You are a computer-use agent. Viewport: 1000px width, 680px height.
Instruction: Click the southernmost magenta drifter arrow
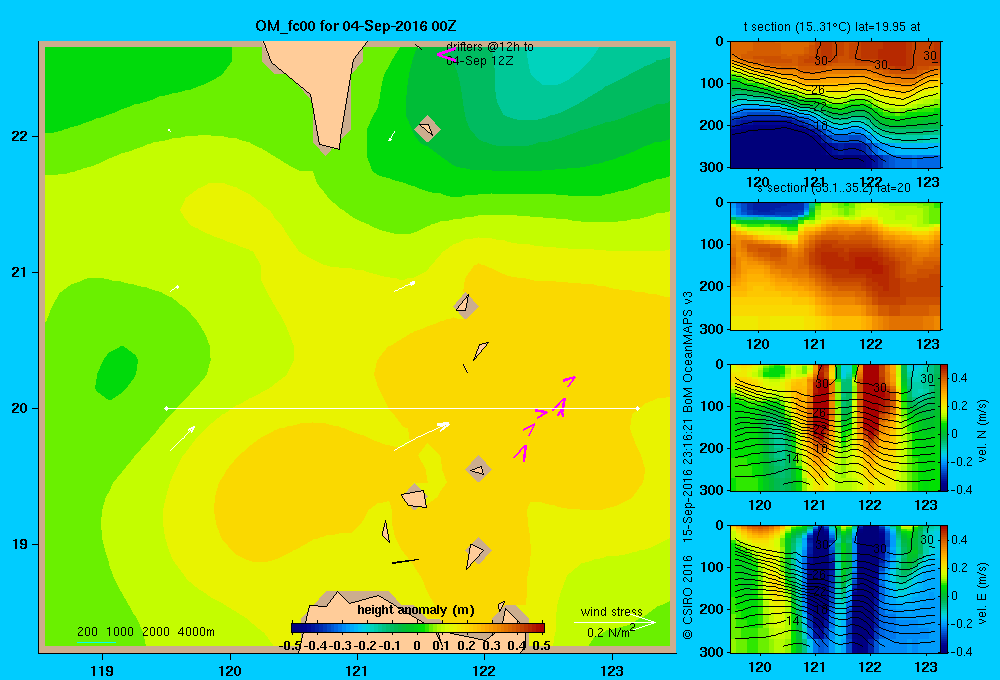click(521, 453)
